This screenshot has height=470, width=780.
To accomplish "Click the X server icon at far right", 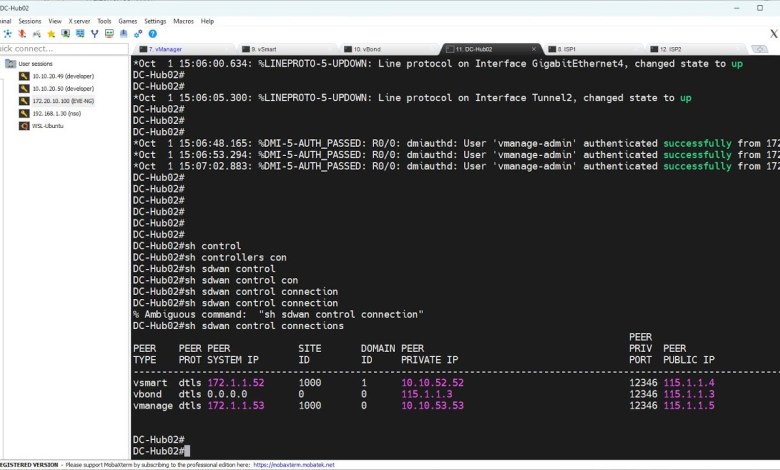I will coord(774,34).
